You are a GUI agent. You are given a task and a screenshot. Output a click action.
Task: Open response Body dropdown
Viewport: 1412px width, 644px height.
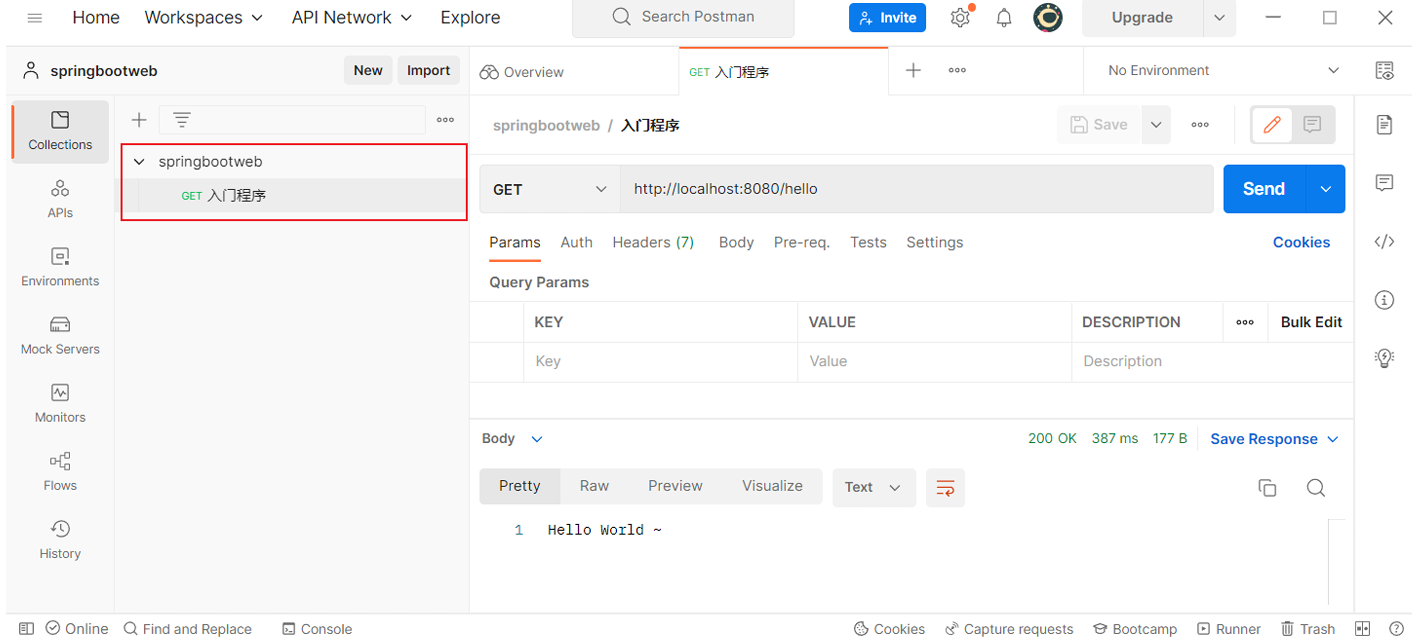512,439
